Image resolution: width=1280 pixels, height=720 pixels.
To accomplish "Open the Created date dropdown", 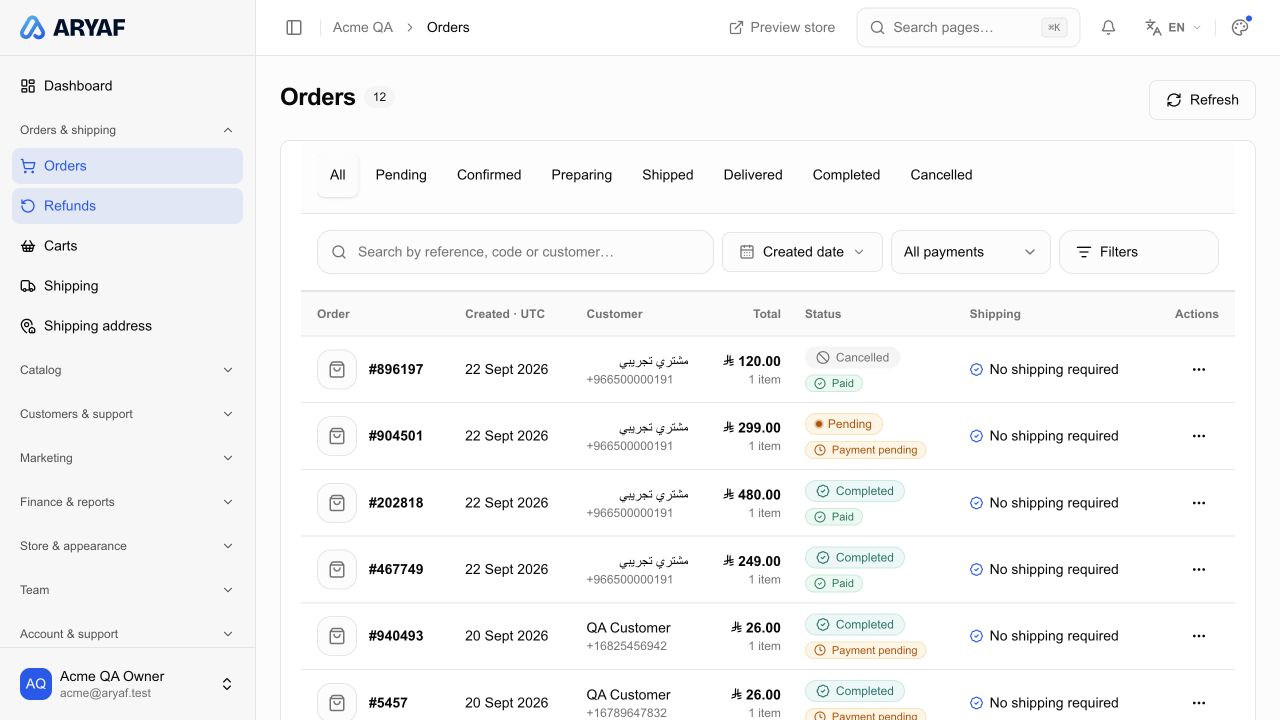I will (802, 252).
